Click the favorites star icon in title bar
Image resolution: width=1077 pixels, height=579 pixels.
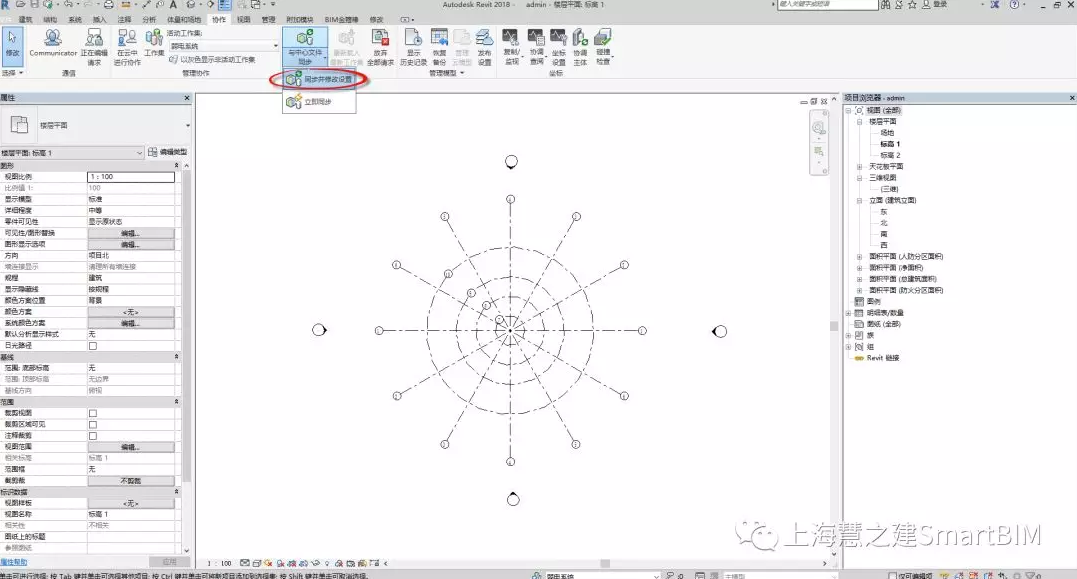tap(912, 5)
